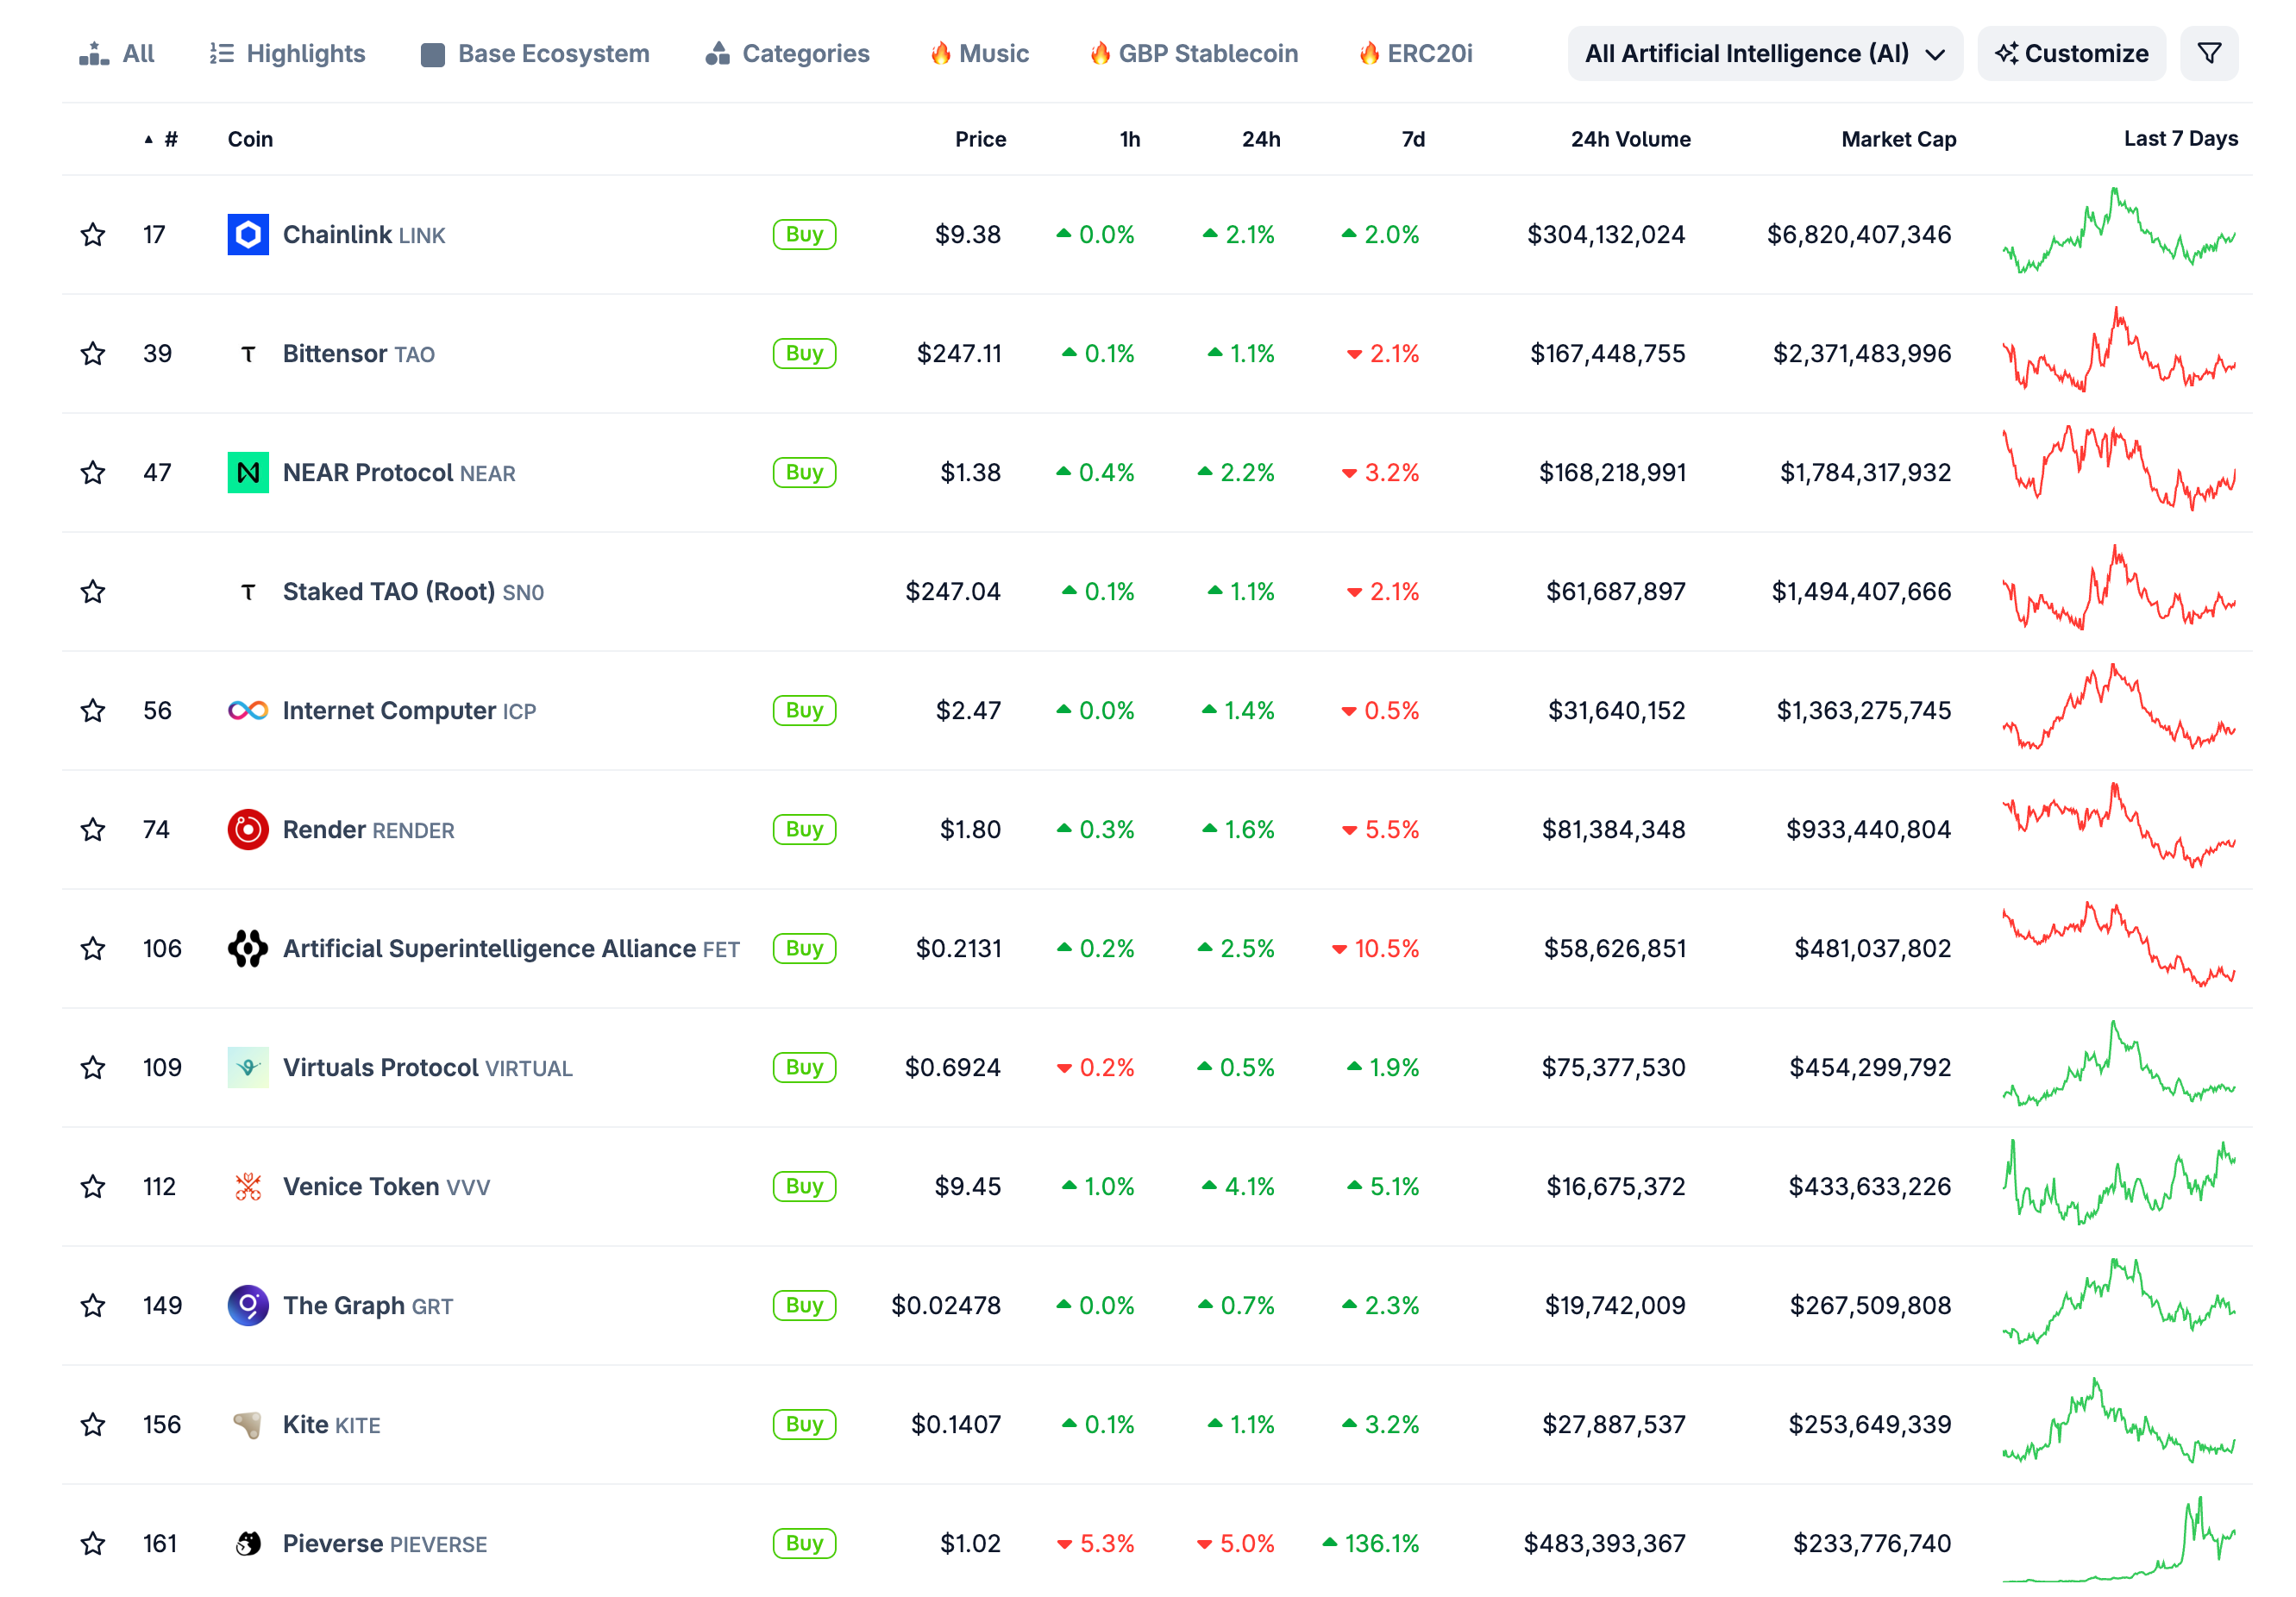Click the Customize button
Screen dimensions: 2296x1597
(x=2071, y=54)
